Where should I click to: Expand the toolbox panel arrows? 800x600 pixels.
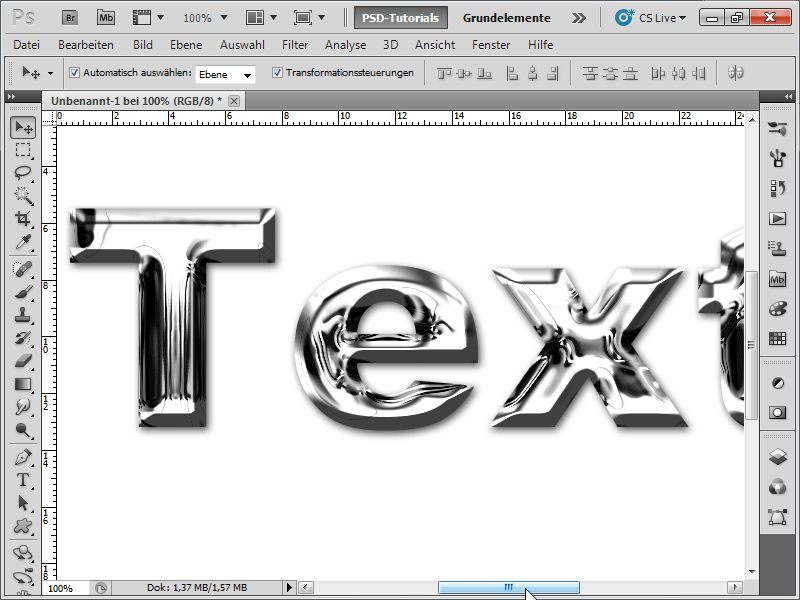click(11, 96)
